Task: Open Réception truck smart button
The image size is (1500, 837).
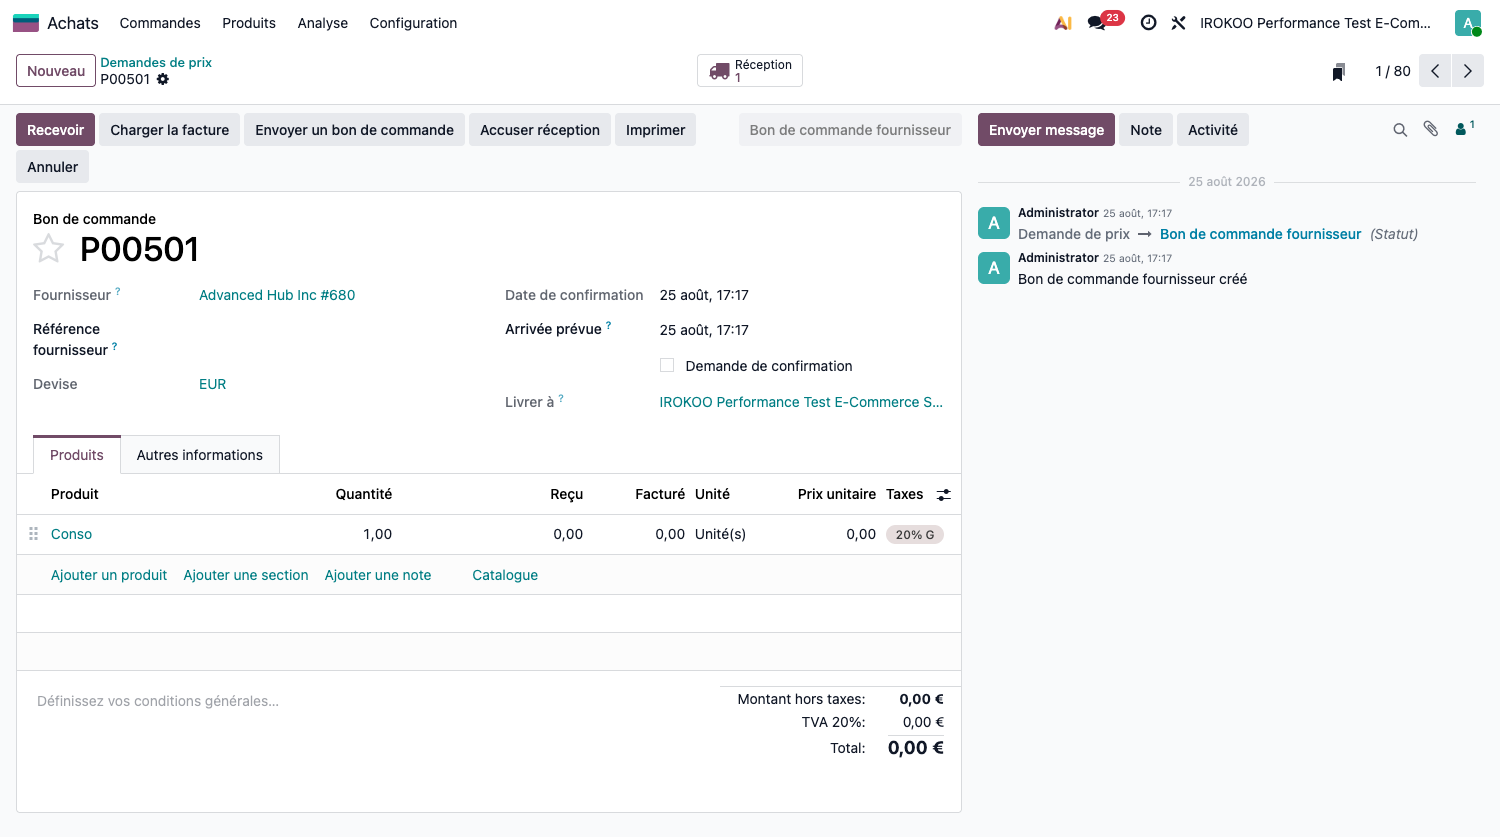Action: pyautogui.click(x=750, y=71)
